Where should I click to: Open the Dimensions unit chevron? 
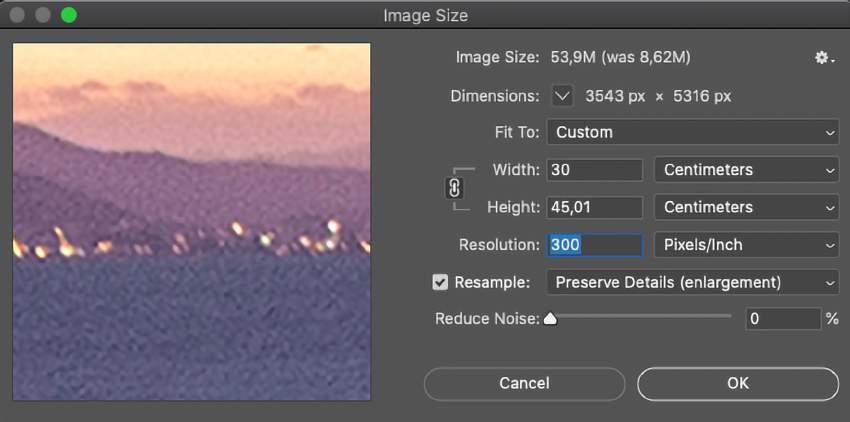point(563,96)
